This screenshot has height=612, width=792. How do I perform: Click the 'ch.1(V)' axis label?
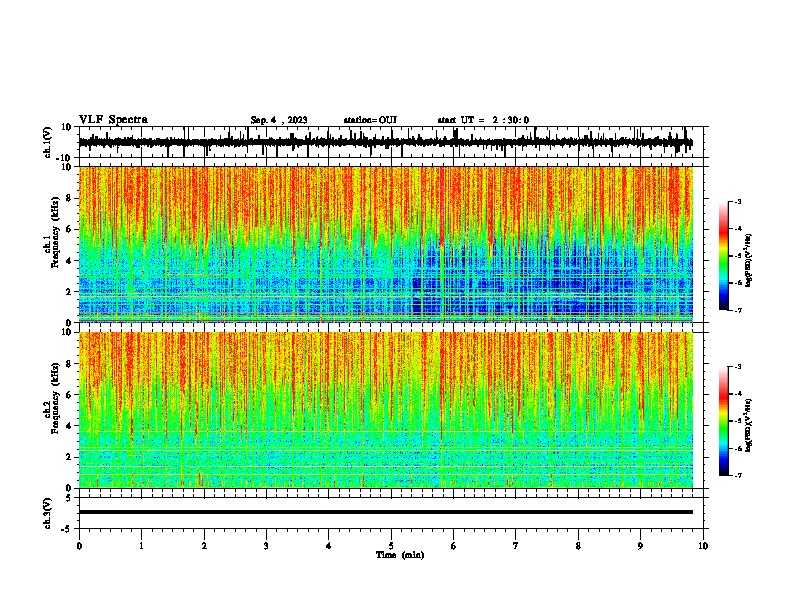pos(48,142)
